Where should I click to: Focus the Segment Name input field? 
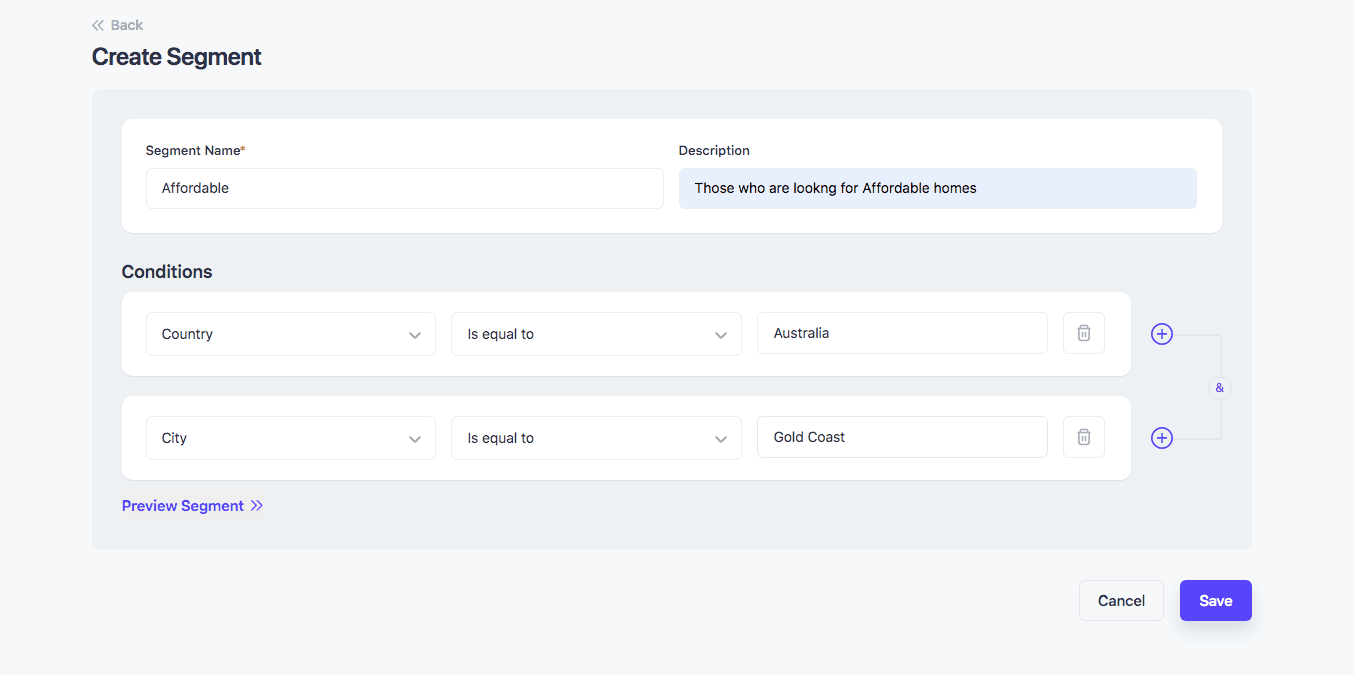tap(404, 188)
